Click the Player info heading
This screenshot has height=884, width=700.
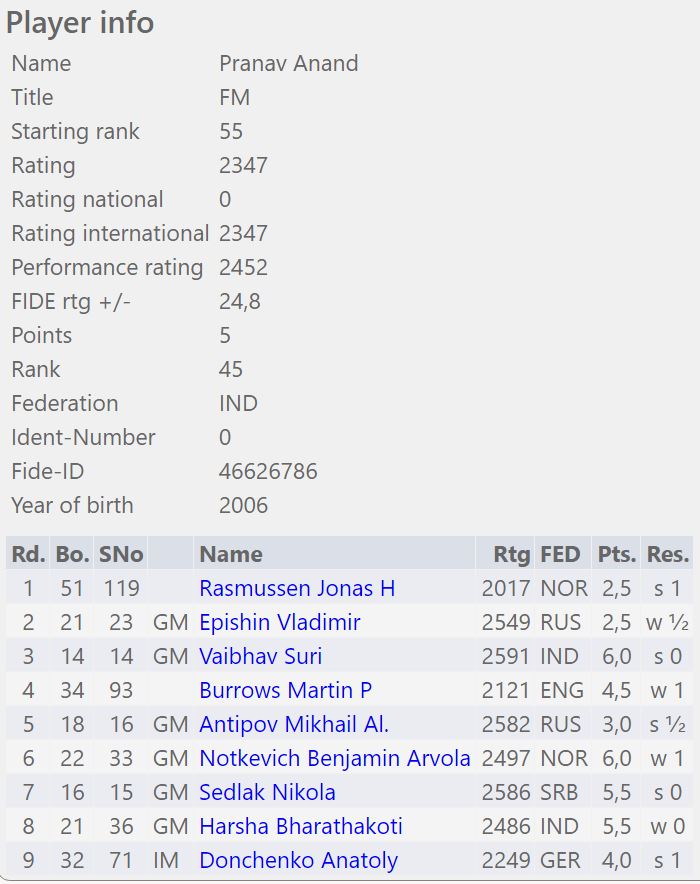pyautogui.click(x=80, y=22)
